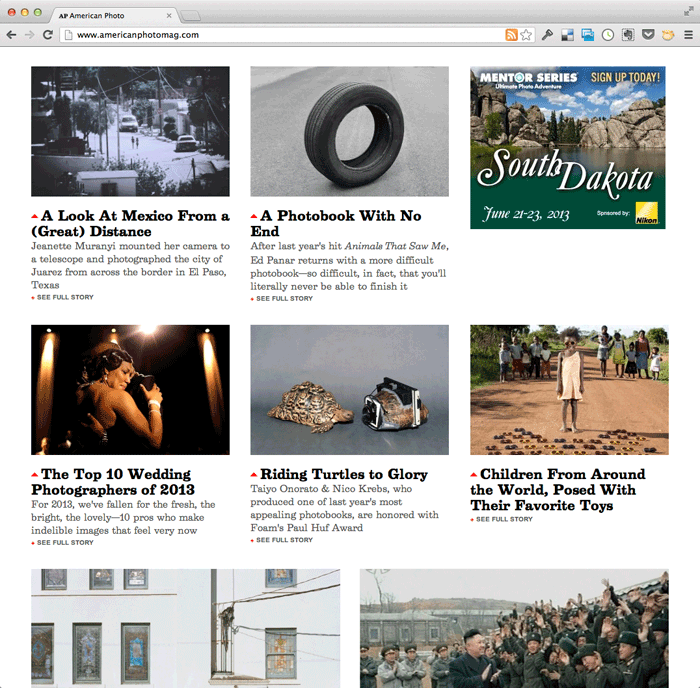Open a new tab
700x688 pixels.
192,15
